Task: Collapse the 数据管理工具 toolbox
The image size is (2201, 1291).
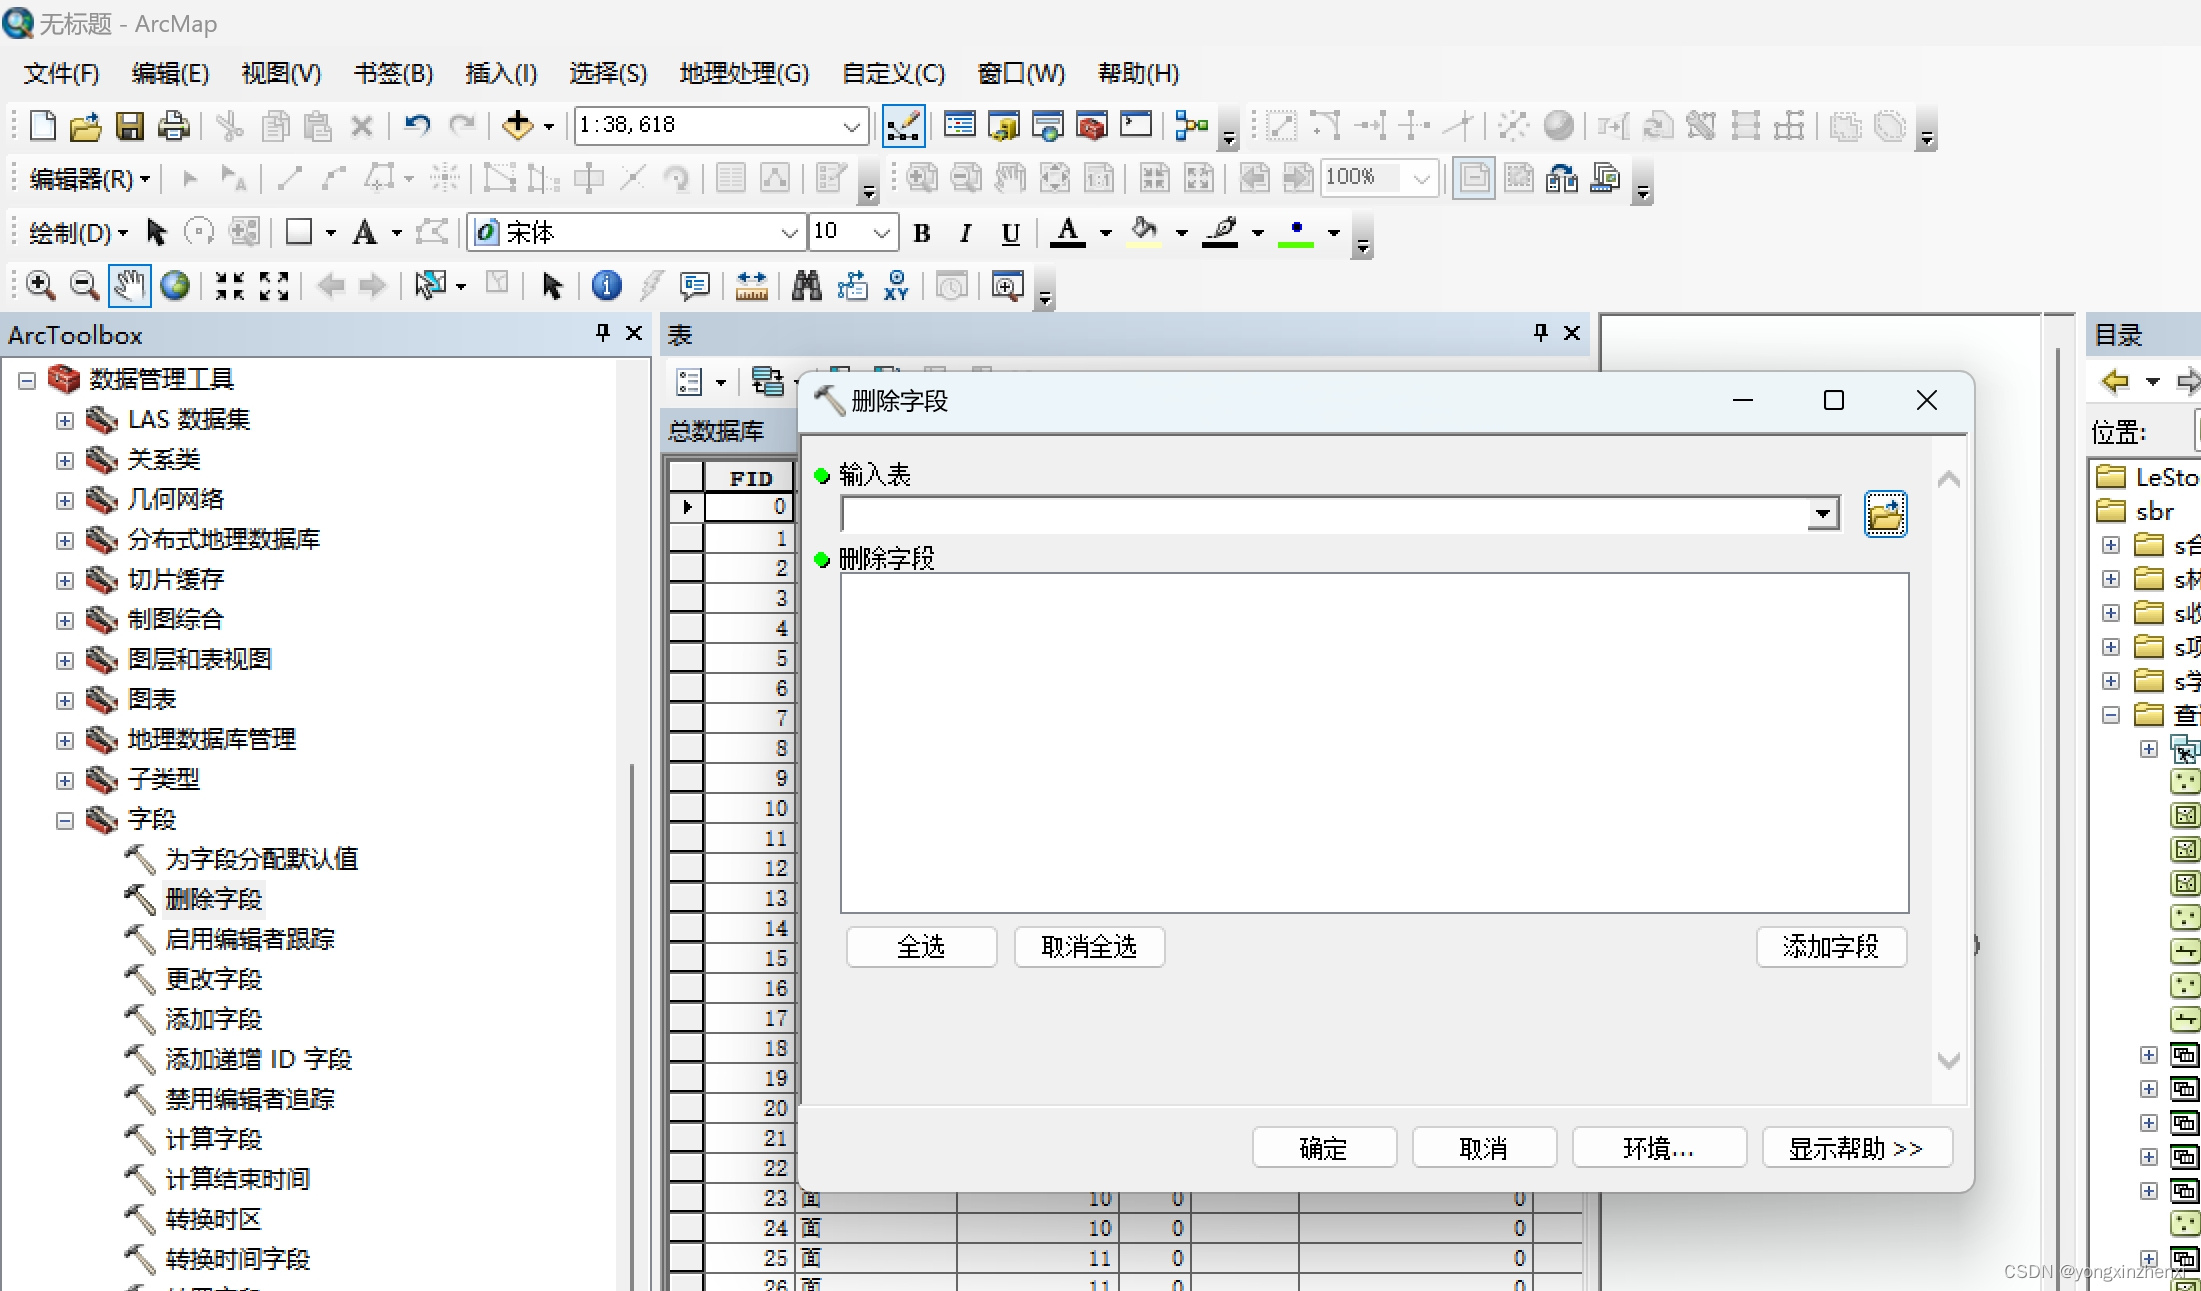Action: [27, 381]
